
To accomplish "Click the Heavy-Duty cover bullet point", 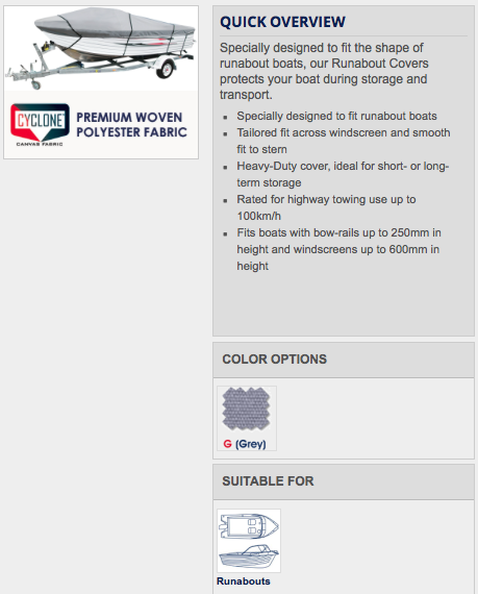I will 343,174.
